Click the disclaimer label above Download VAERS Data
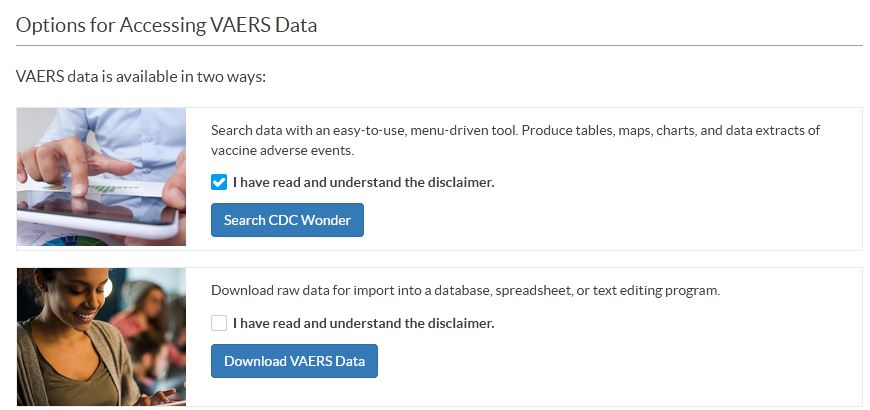Image resolution: width=870 pixels, height=410 pixels. tap(363, 323)
